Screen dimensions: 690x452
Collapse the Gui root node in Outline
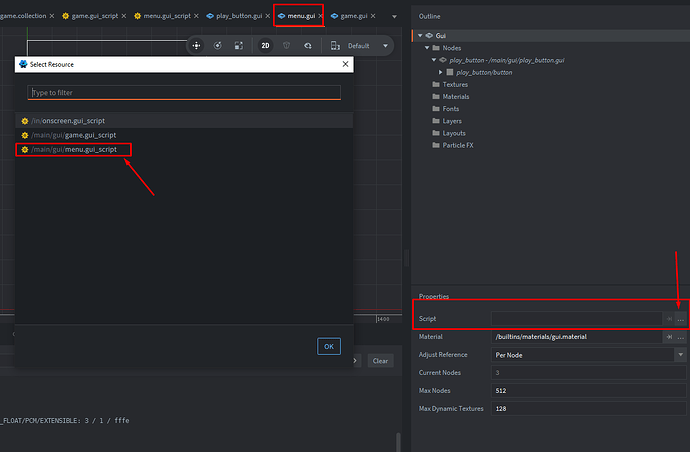coord(419,35)
